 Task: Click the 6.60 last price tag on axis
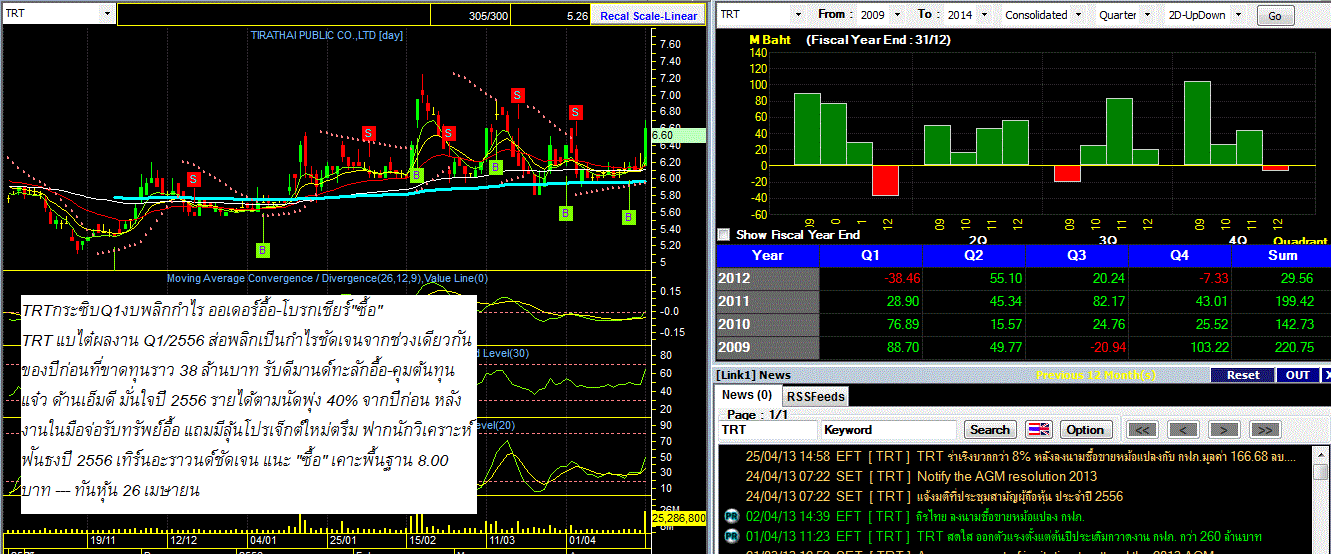(x=678, y=135)
